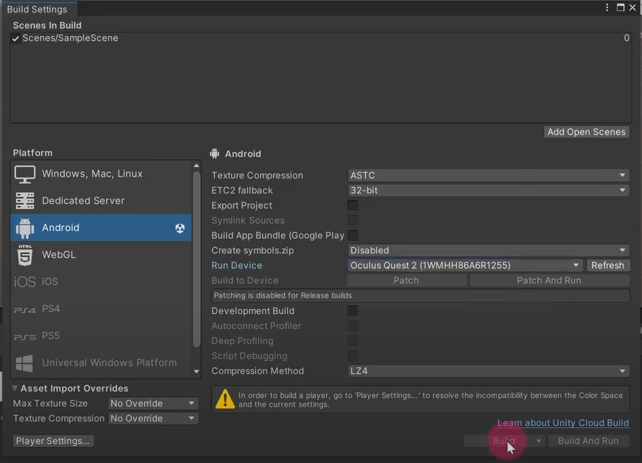Toggle the Script Debugging checkbox
642x463 pixels.
(353, 356)
